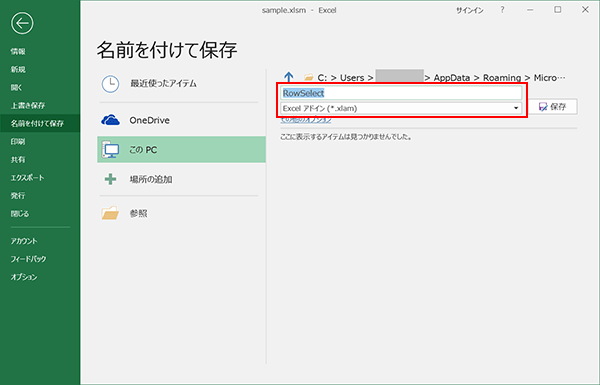Click the file name field containing RowSelect
The image size is (600, 385).
pyautogui.click(x=401, y=93)
